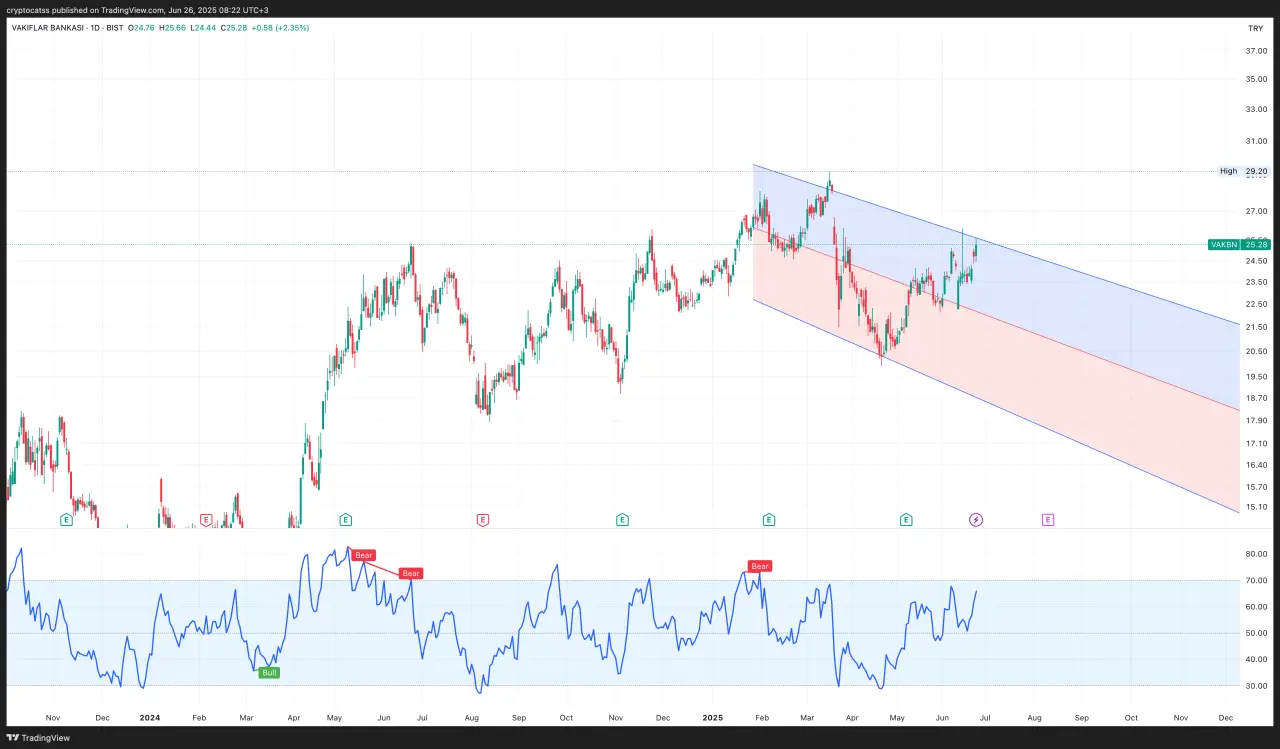Click green earnings marker near November 2023

pos(66,519)
